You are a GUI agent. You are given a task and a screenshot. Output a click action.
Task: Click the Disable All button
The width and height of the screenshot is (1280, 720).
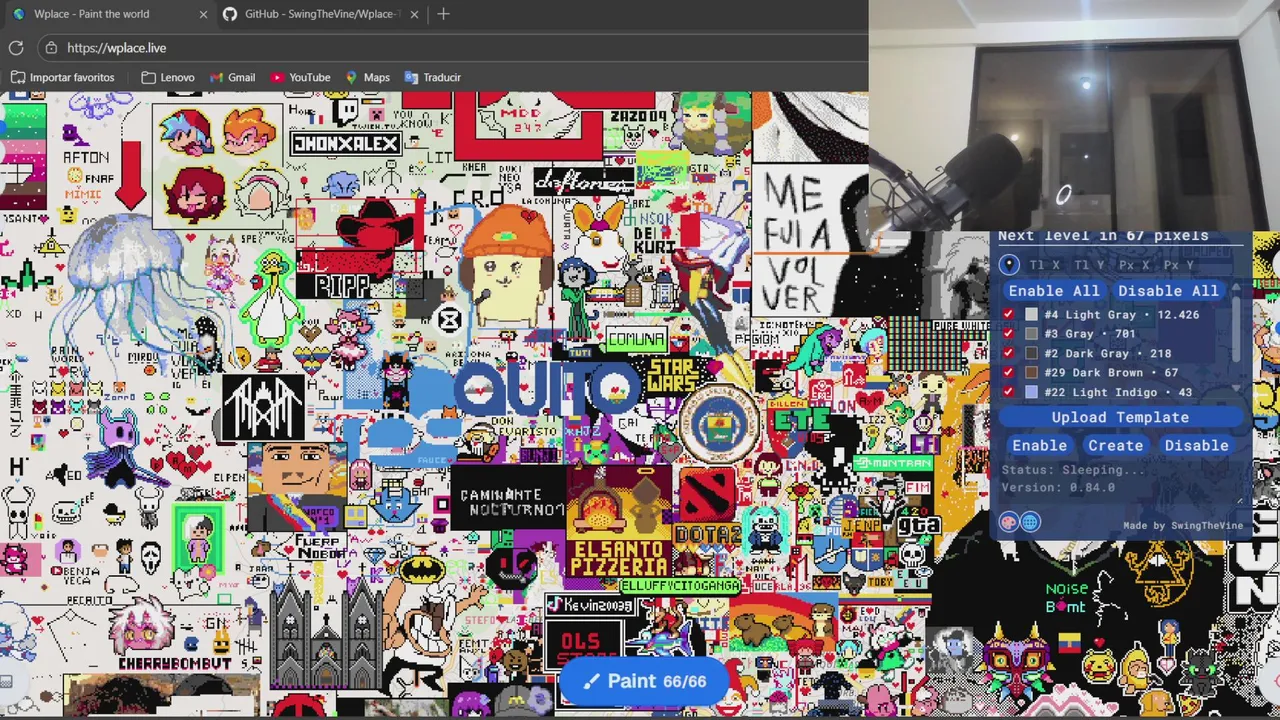[1168, 290]
